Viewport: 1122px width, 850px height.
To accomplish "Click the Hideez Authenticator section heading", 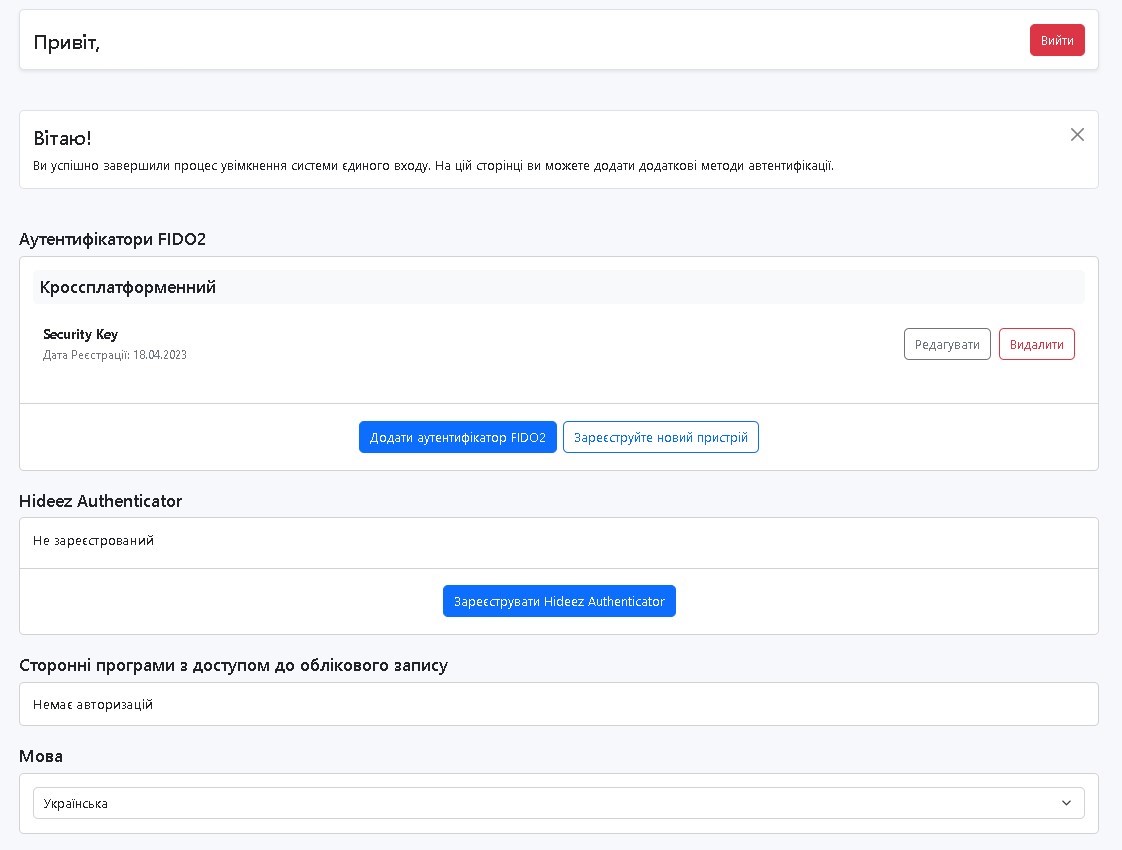I will tap(100, 500).
